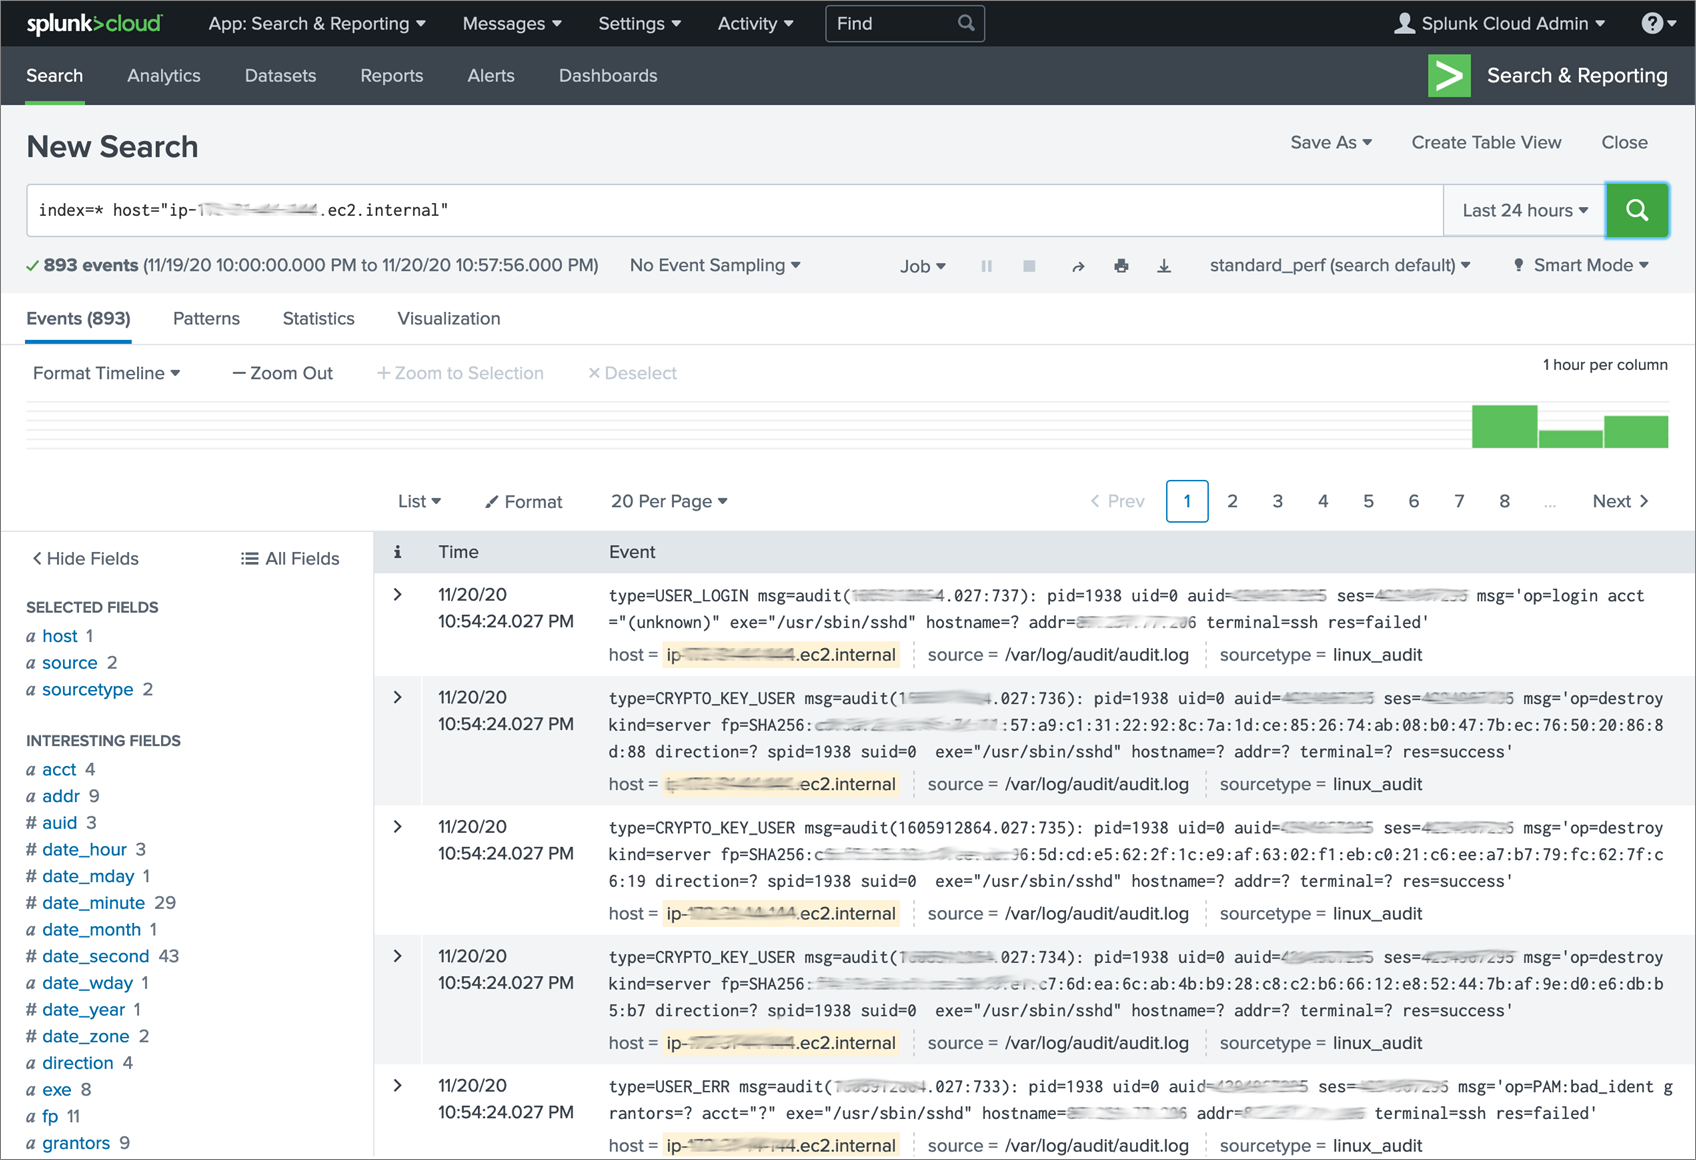1696x1160 pixels.
Task: Export search results with the download icon
Action: click(x=1164, y=265)
